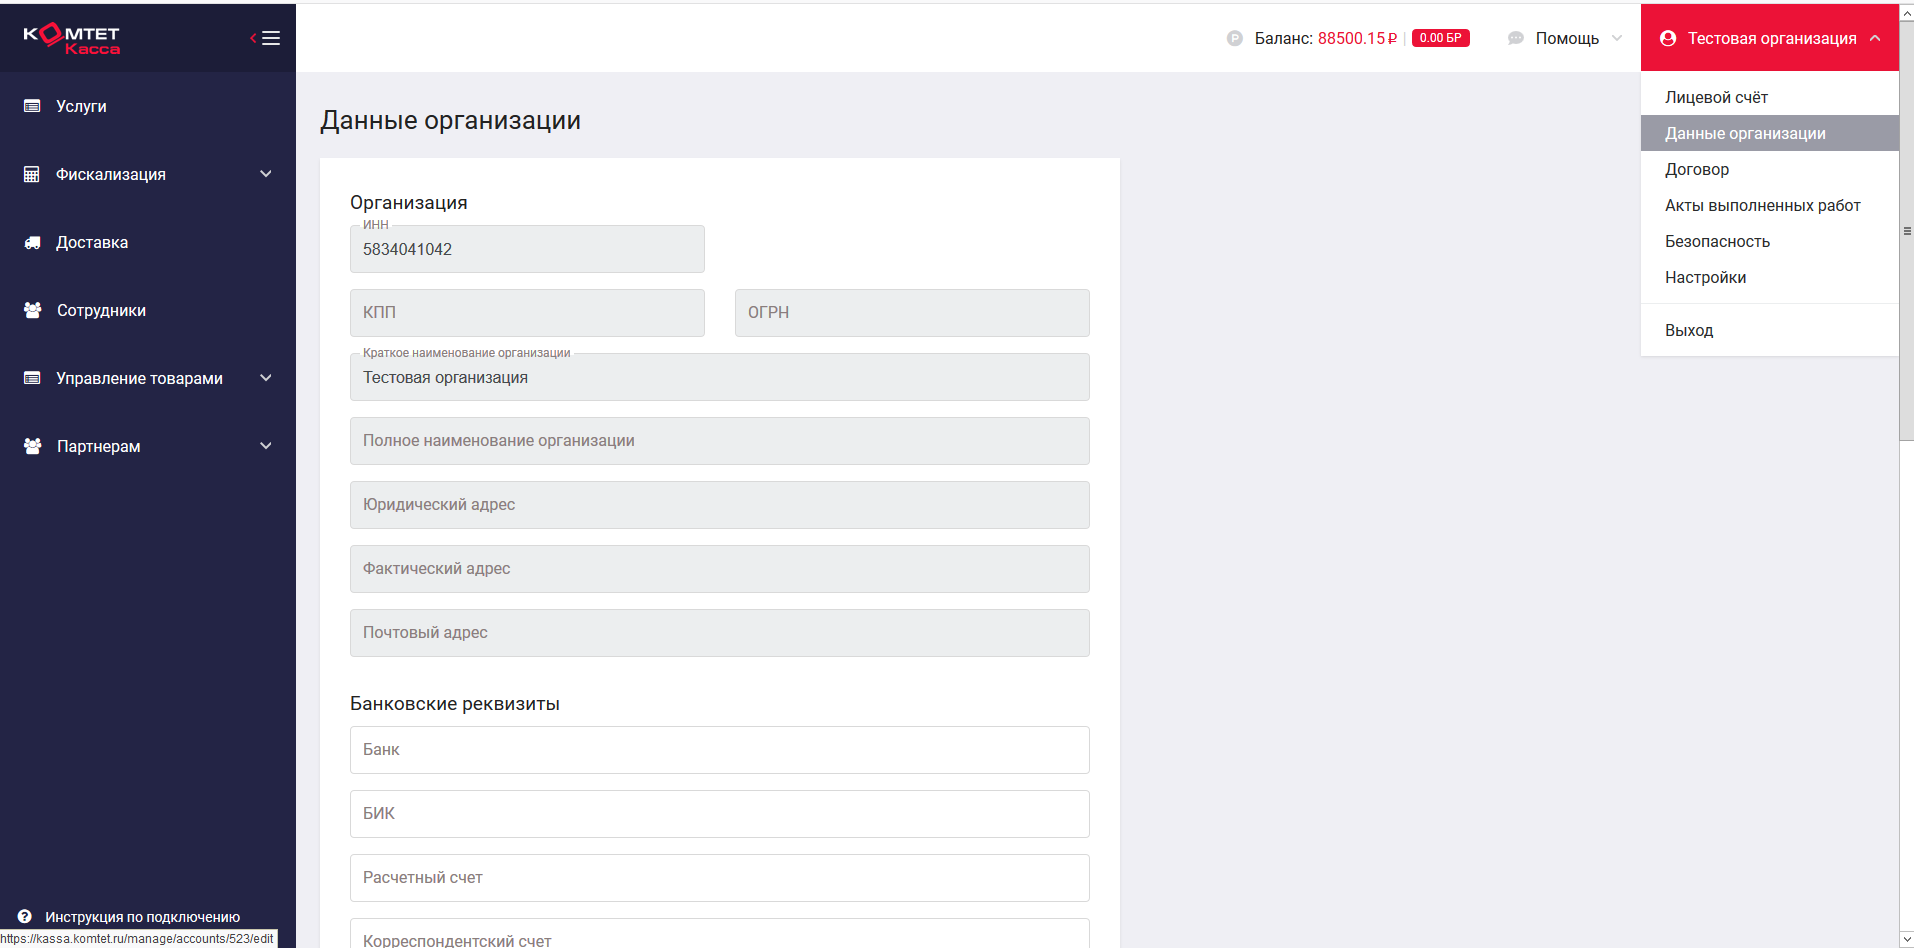Image resolution: width=1914 pixels, height=948 pixels.
Task: Click the Фактический адрес field
Action: tap(720, 569)
